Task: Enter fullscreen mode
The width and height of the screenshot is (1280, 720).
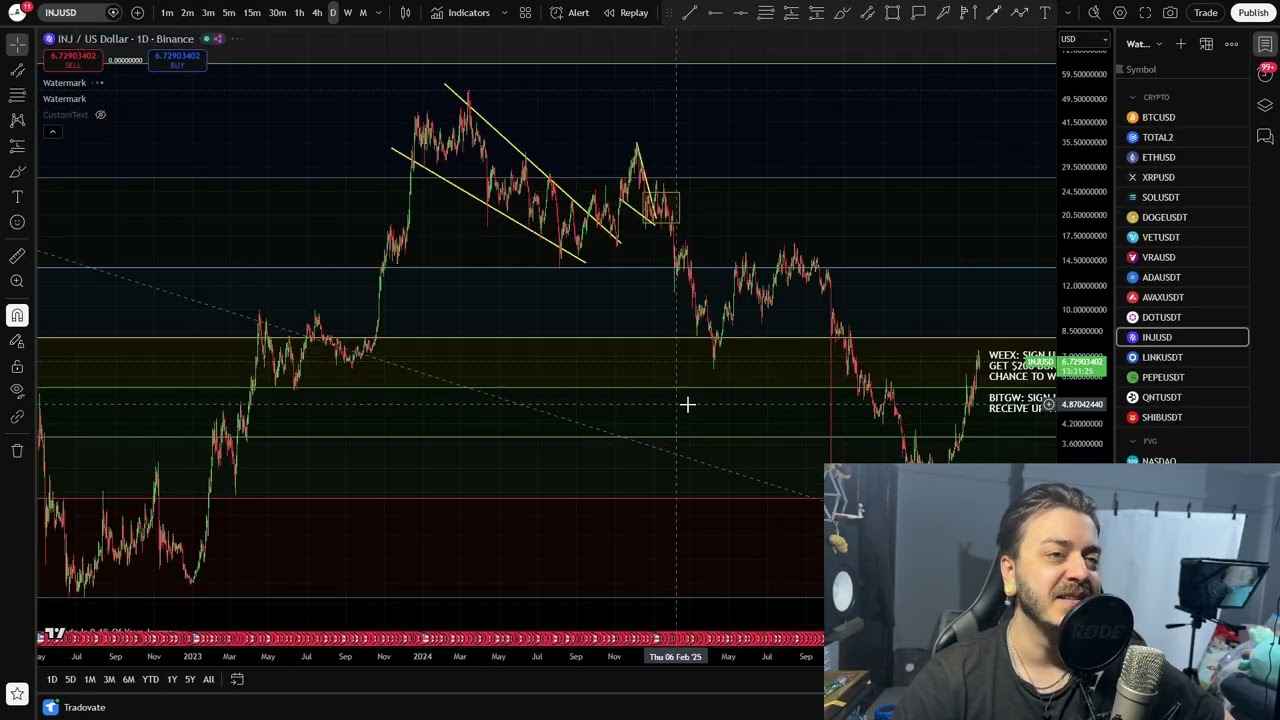Action: [1145, 13]
